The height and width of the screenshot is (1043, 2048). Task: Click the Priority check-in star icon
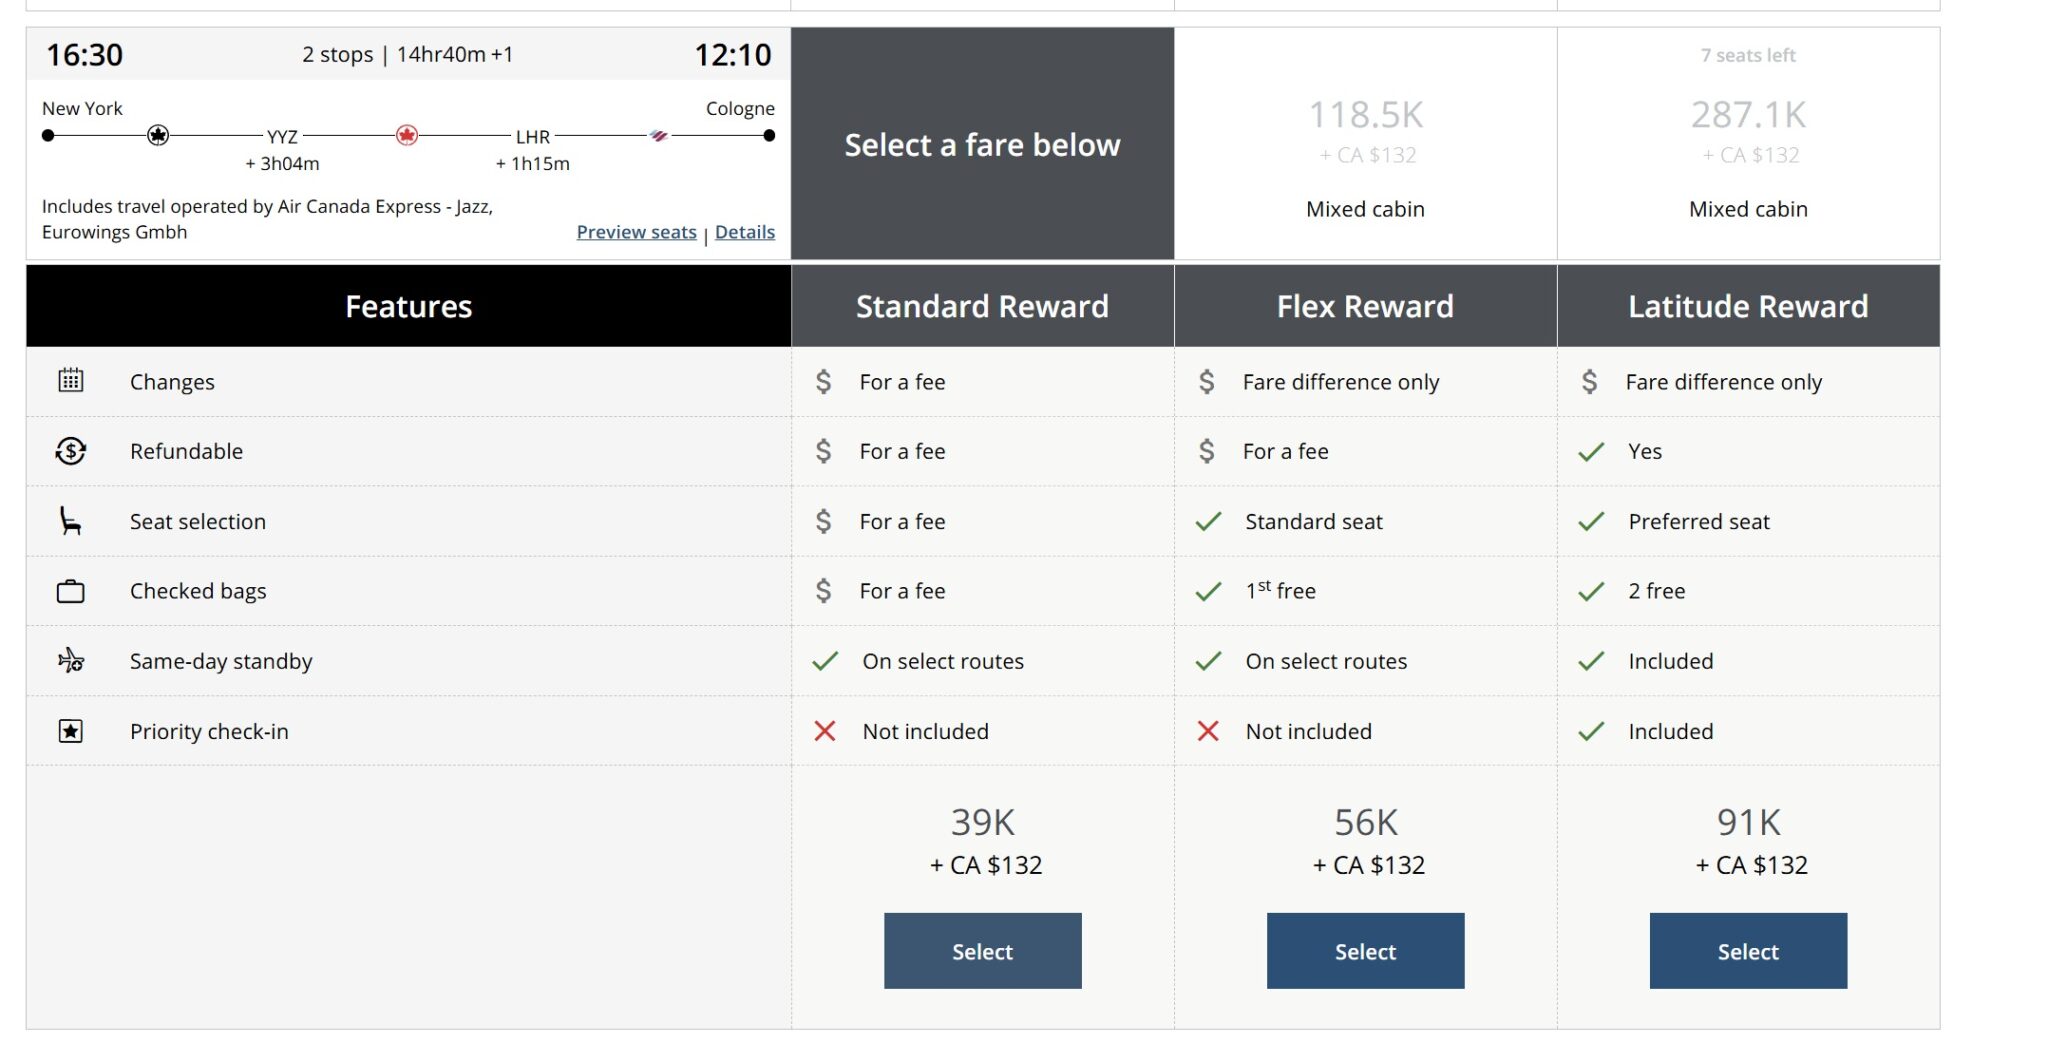70,731
